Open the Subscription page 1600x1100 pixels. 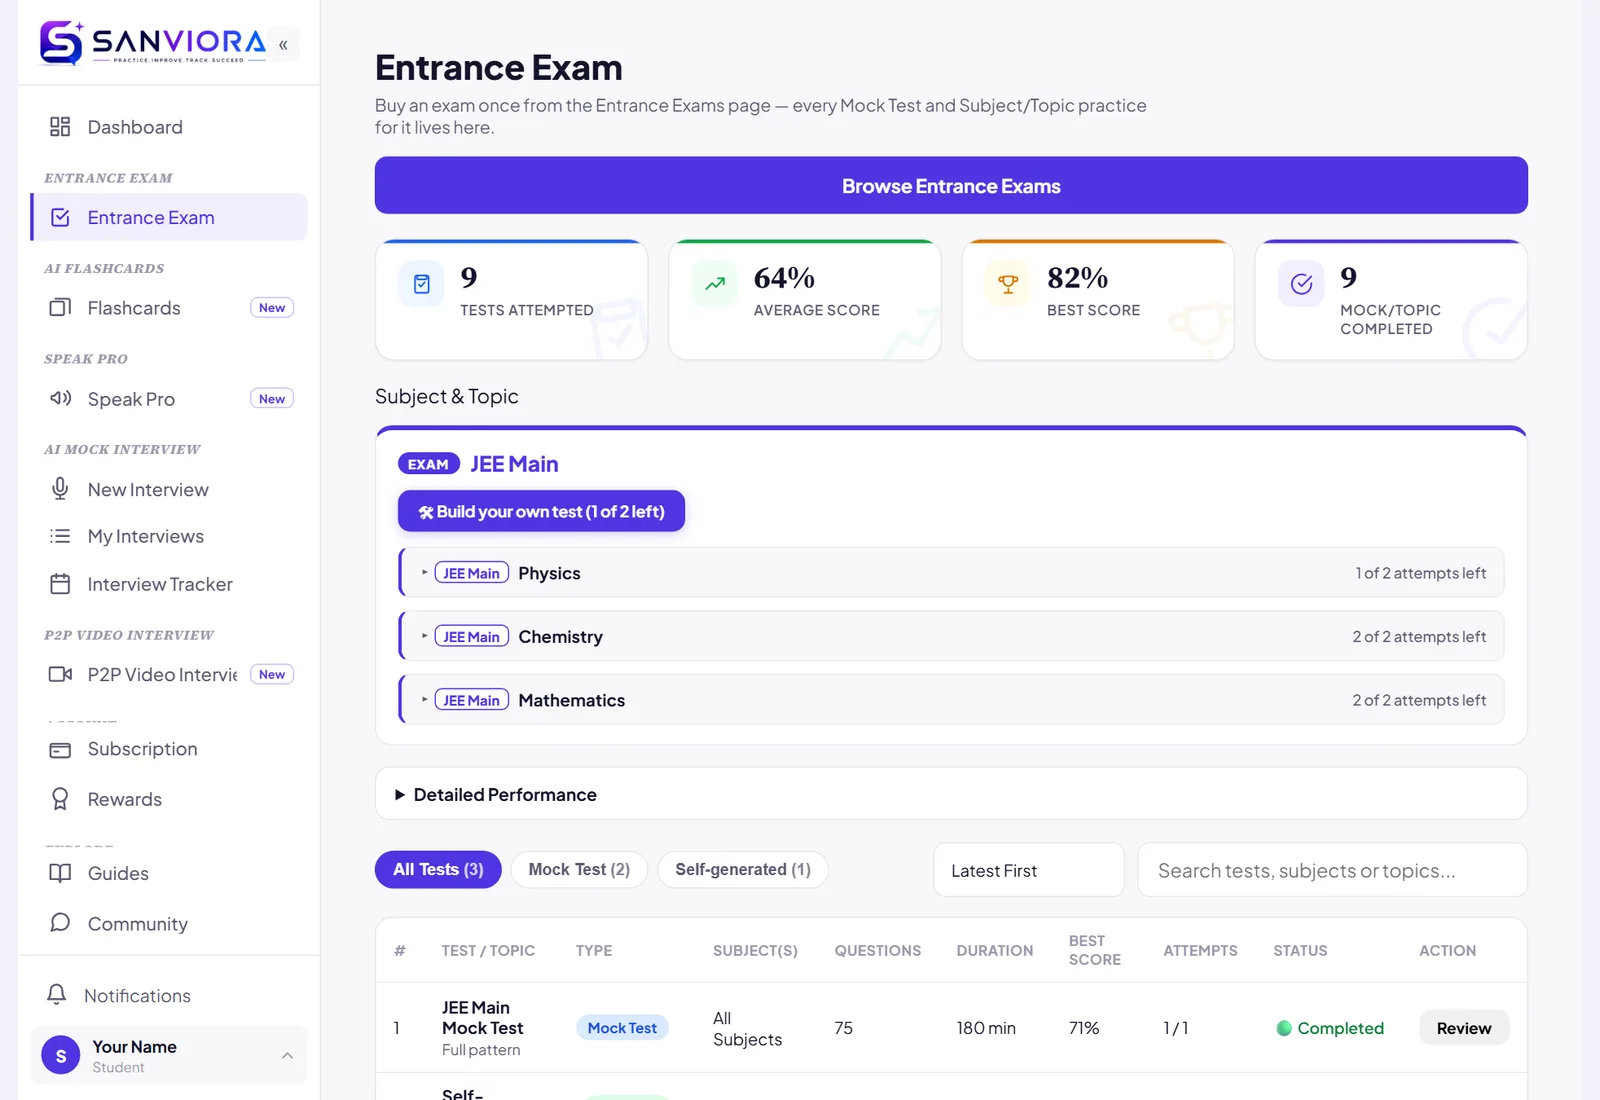coord(169,749)
